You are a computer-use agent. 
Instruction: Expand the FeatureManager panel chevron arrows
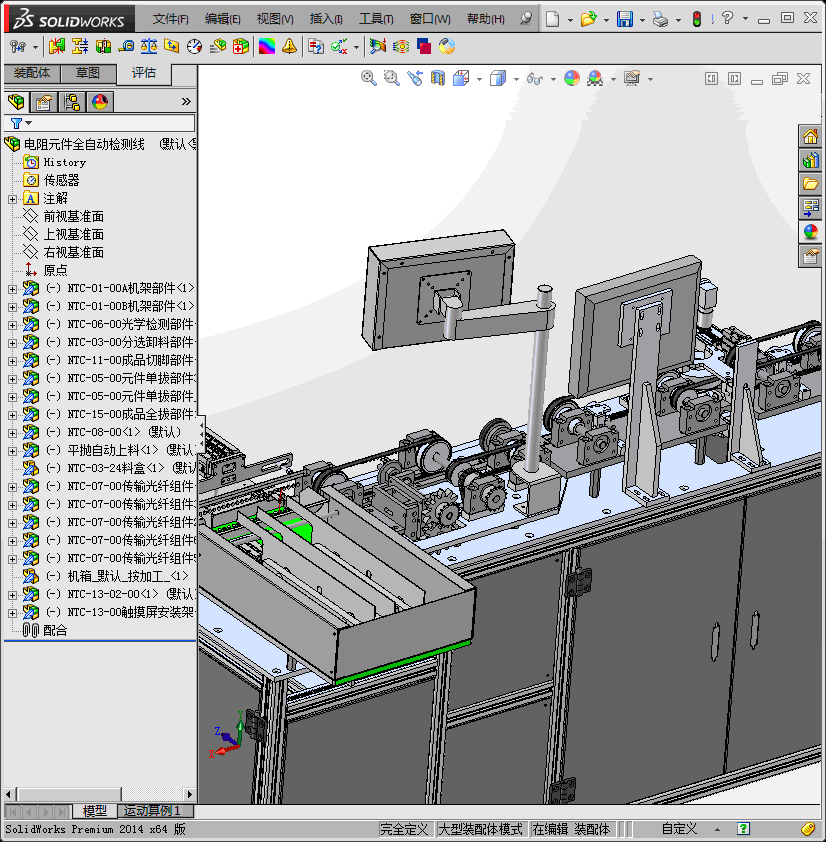point(185,101)
